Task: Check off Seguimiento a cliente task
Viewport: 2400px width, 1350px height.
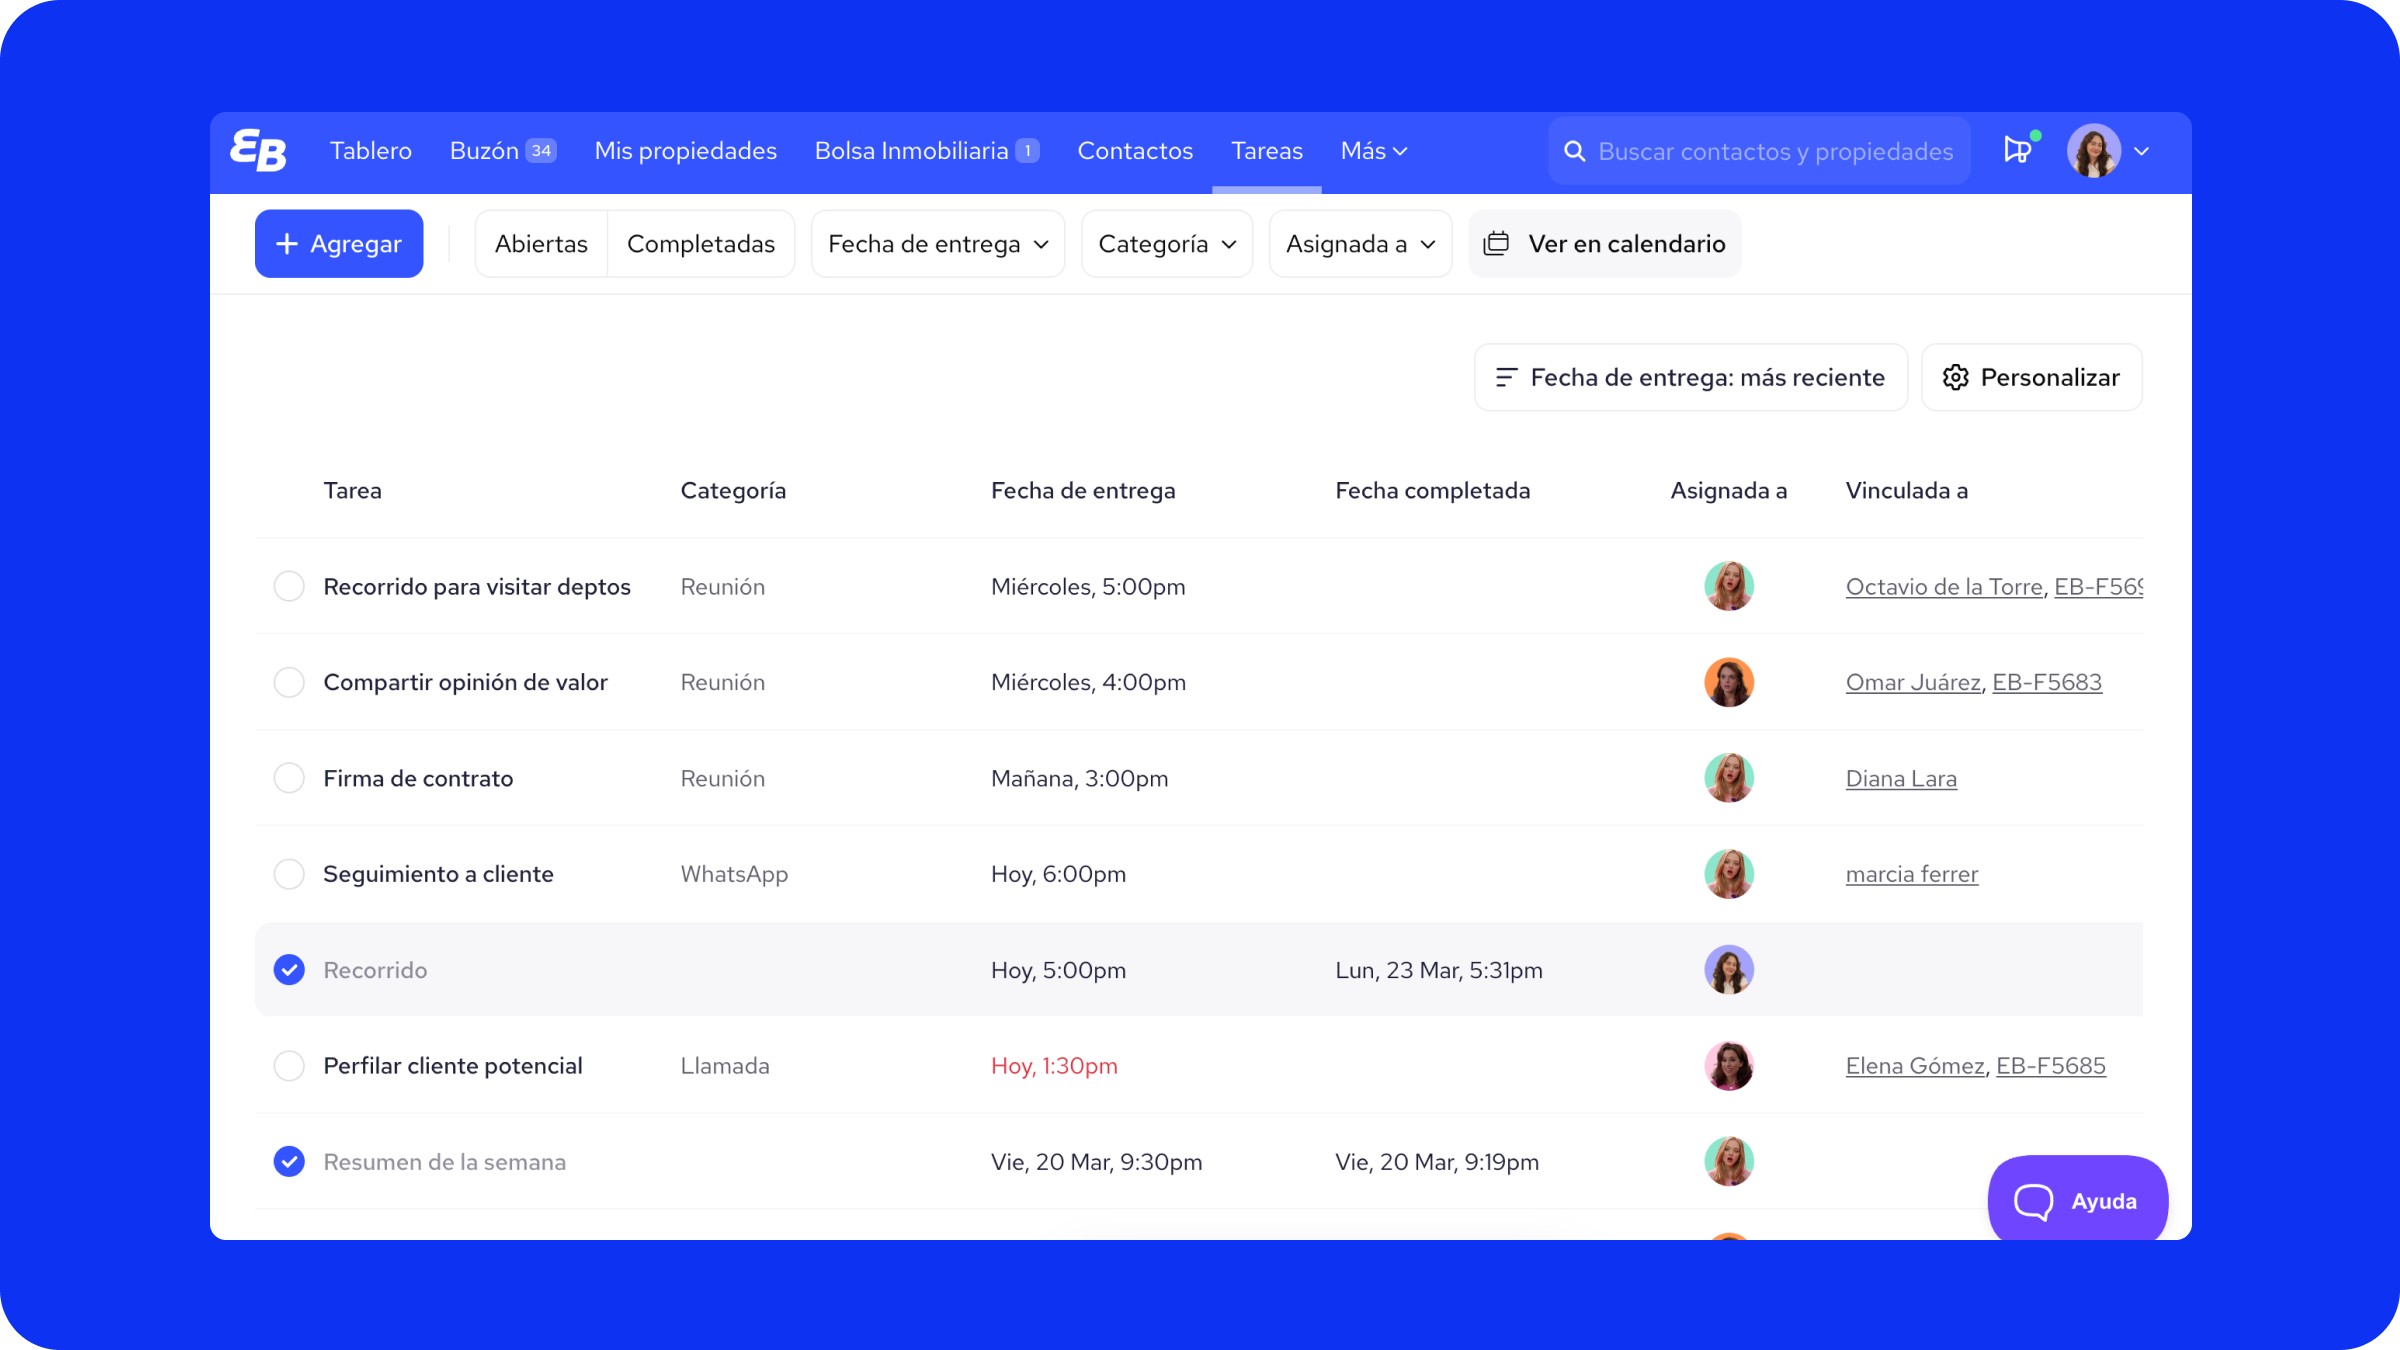Action: (289, 874)
